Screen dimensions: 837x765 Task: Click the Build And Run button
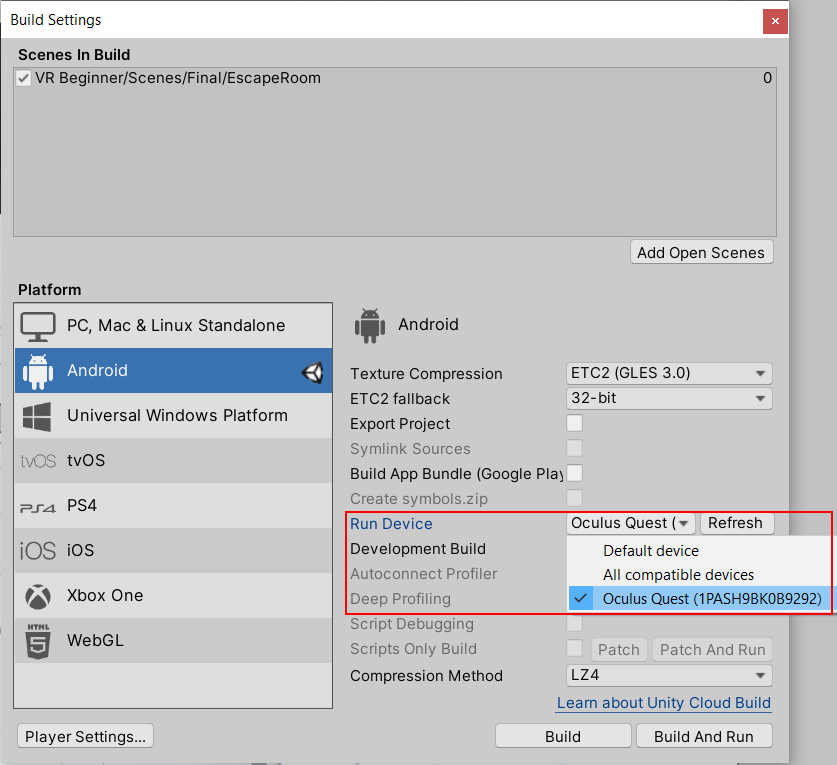(x=704, y=737)
